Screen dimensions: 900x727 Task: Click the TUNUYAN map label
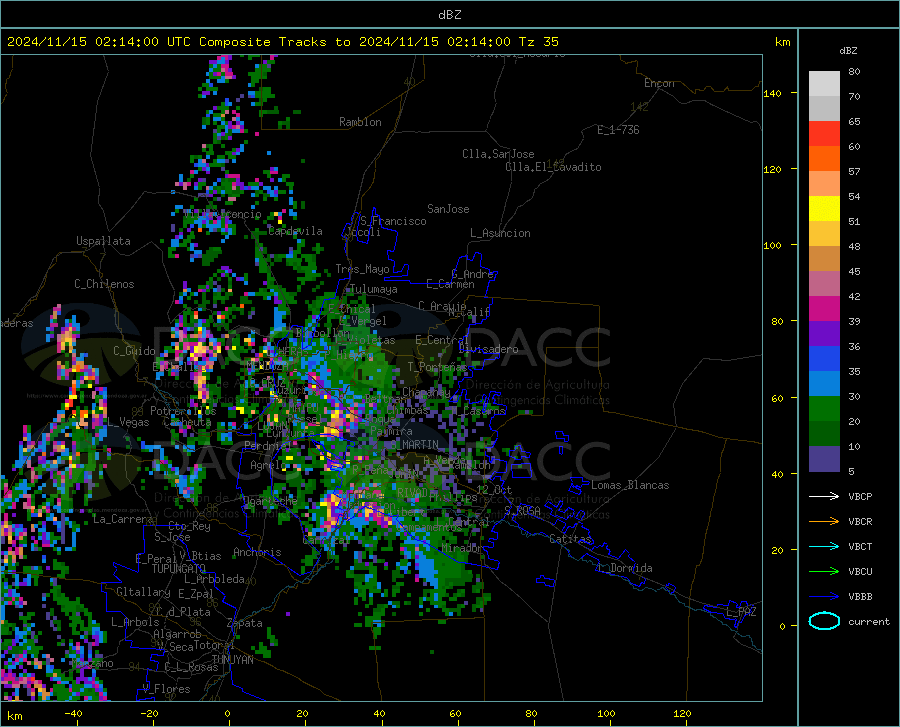[232, 659]
